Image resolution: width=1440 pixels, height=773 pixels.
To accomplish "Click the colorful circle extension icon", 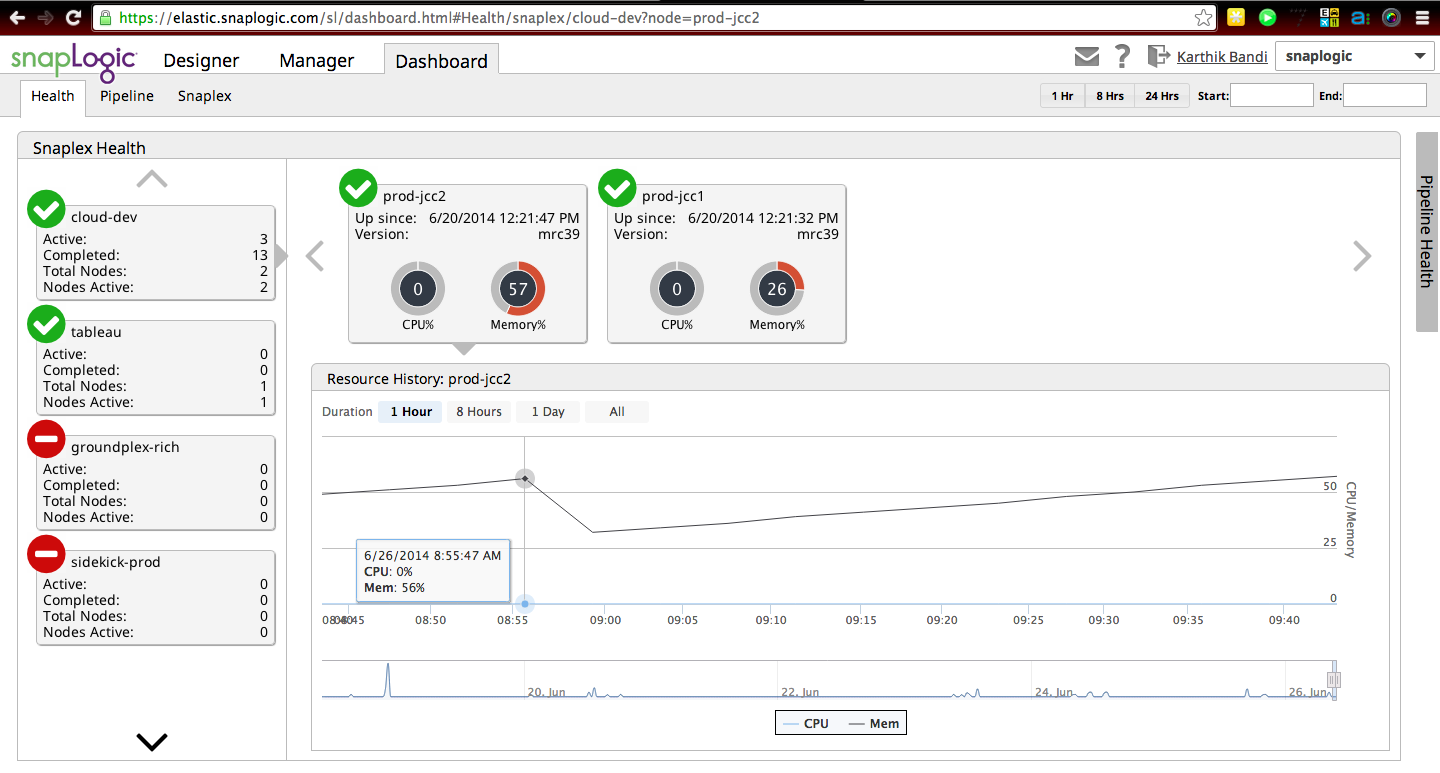I will (1391, 17).
